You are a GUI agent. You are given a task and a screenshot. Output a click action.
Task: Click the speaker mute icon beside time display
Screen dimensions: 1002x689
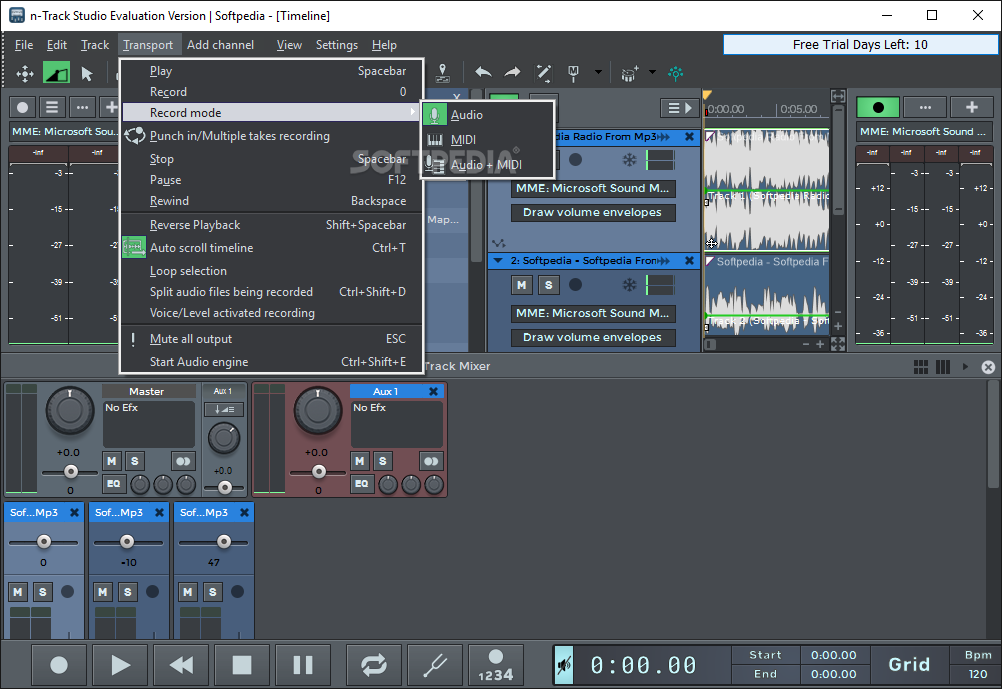point(564,665)
